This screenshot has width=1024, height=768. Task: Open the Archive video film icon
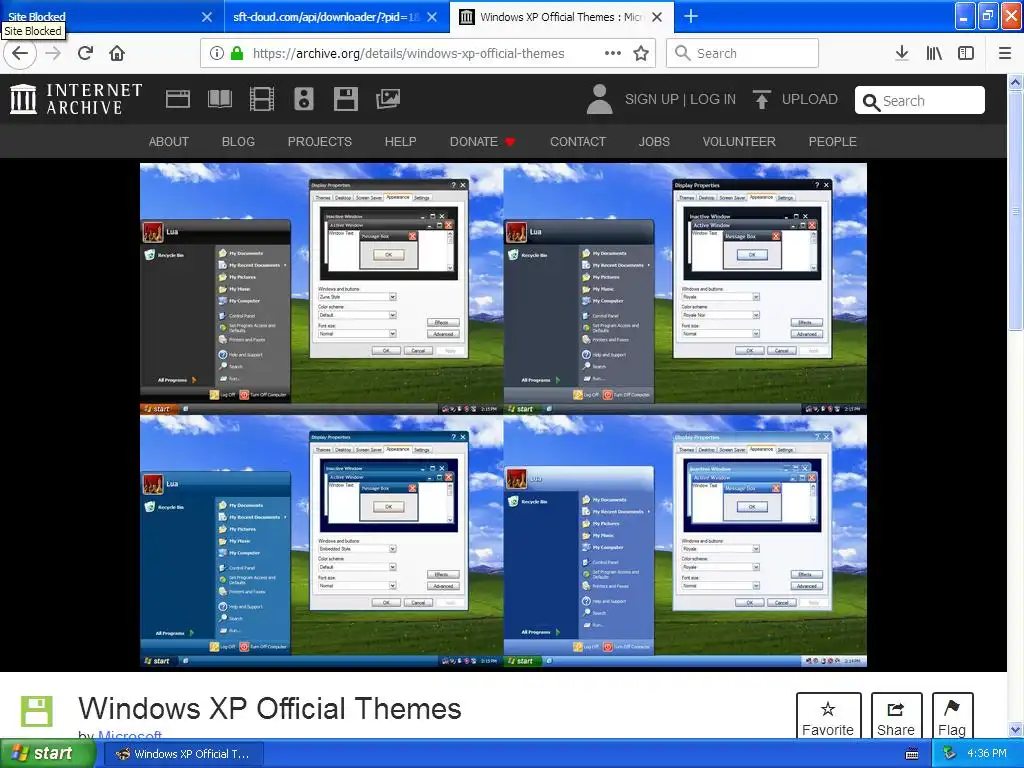(262, 99)
